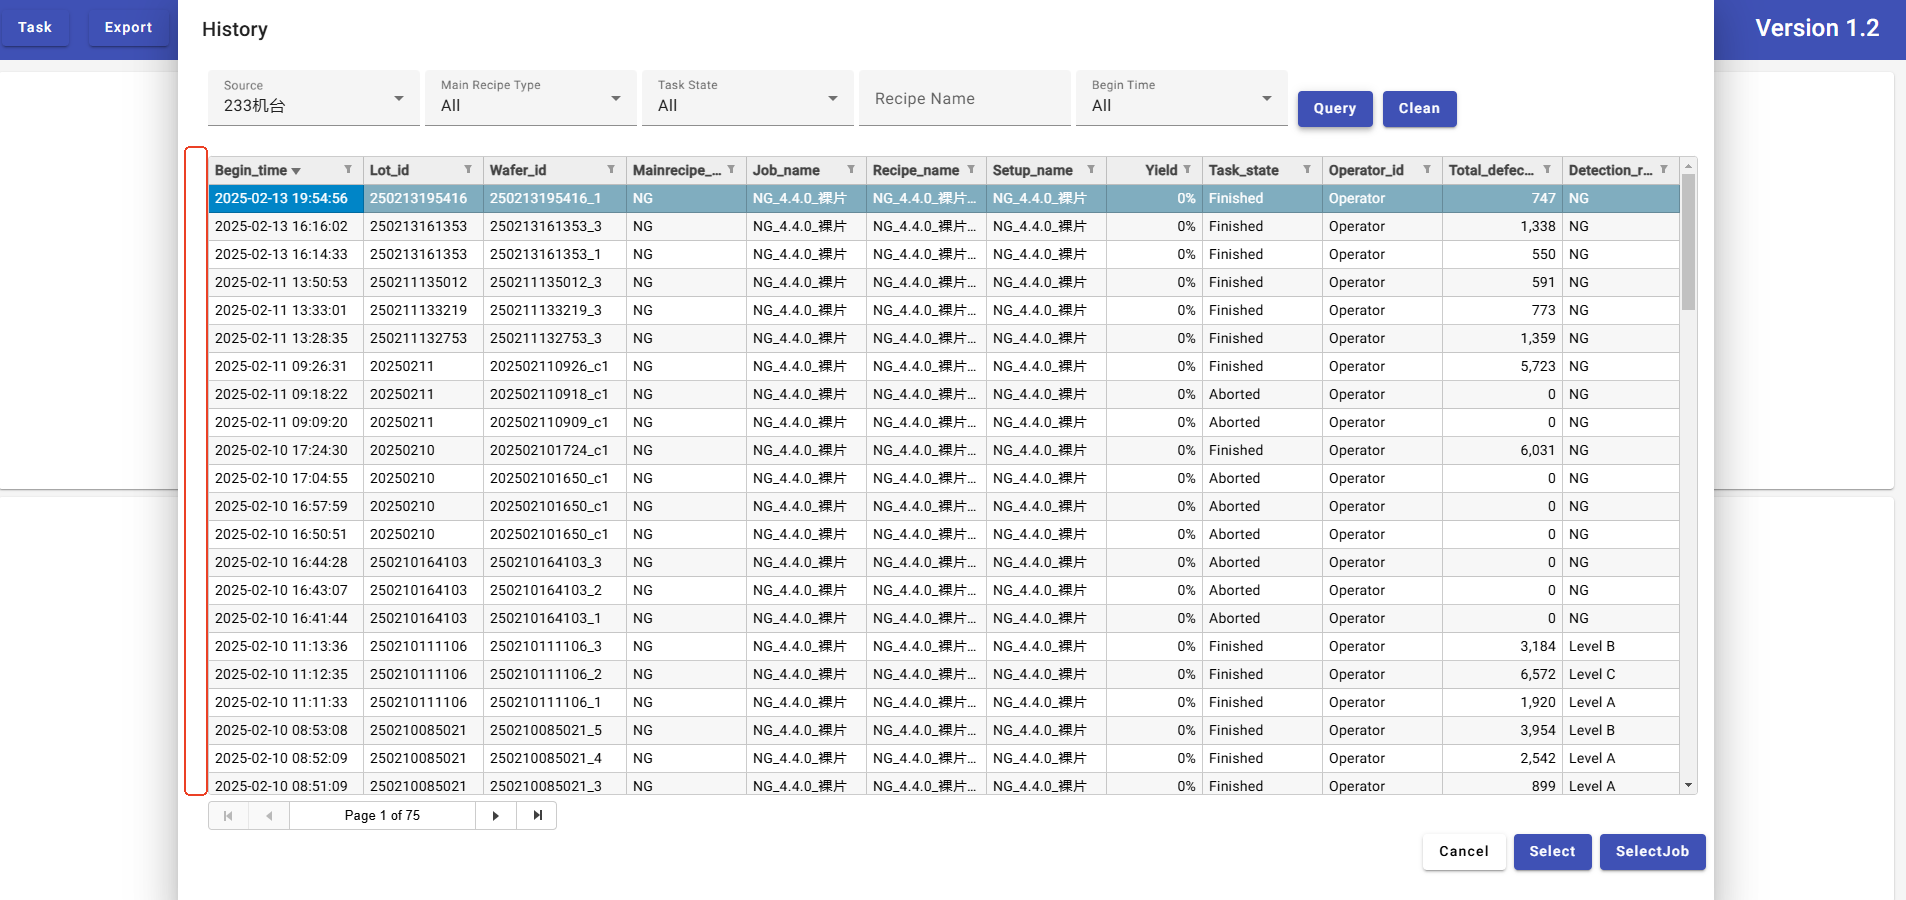Open the filter on Yield column
Viewport: 1906px width, 900px height.
(1187, 170)
